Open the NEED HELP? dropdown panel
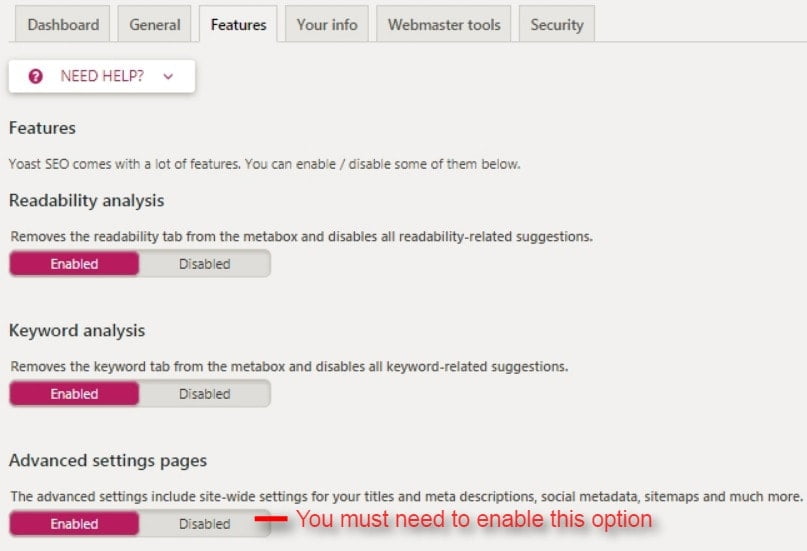Viewport: 807px width, 551px height. (x=102, y=76)
